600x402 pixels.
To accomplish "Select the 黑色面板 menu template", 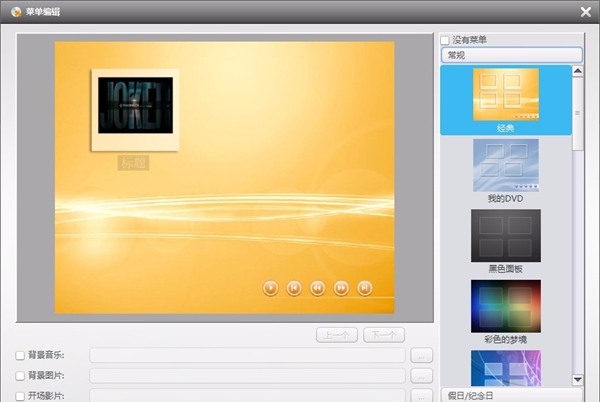I will (x=506, y=241).
